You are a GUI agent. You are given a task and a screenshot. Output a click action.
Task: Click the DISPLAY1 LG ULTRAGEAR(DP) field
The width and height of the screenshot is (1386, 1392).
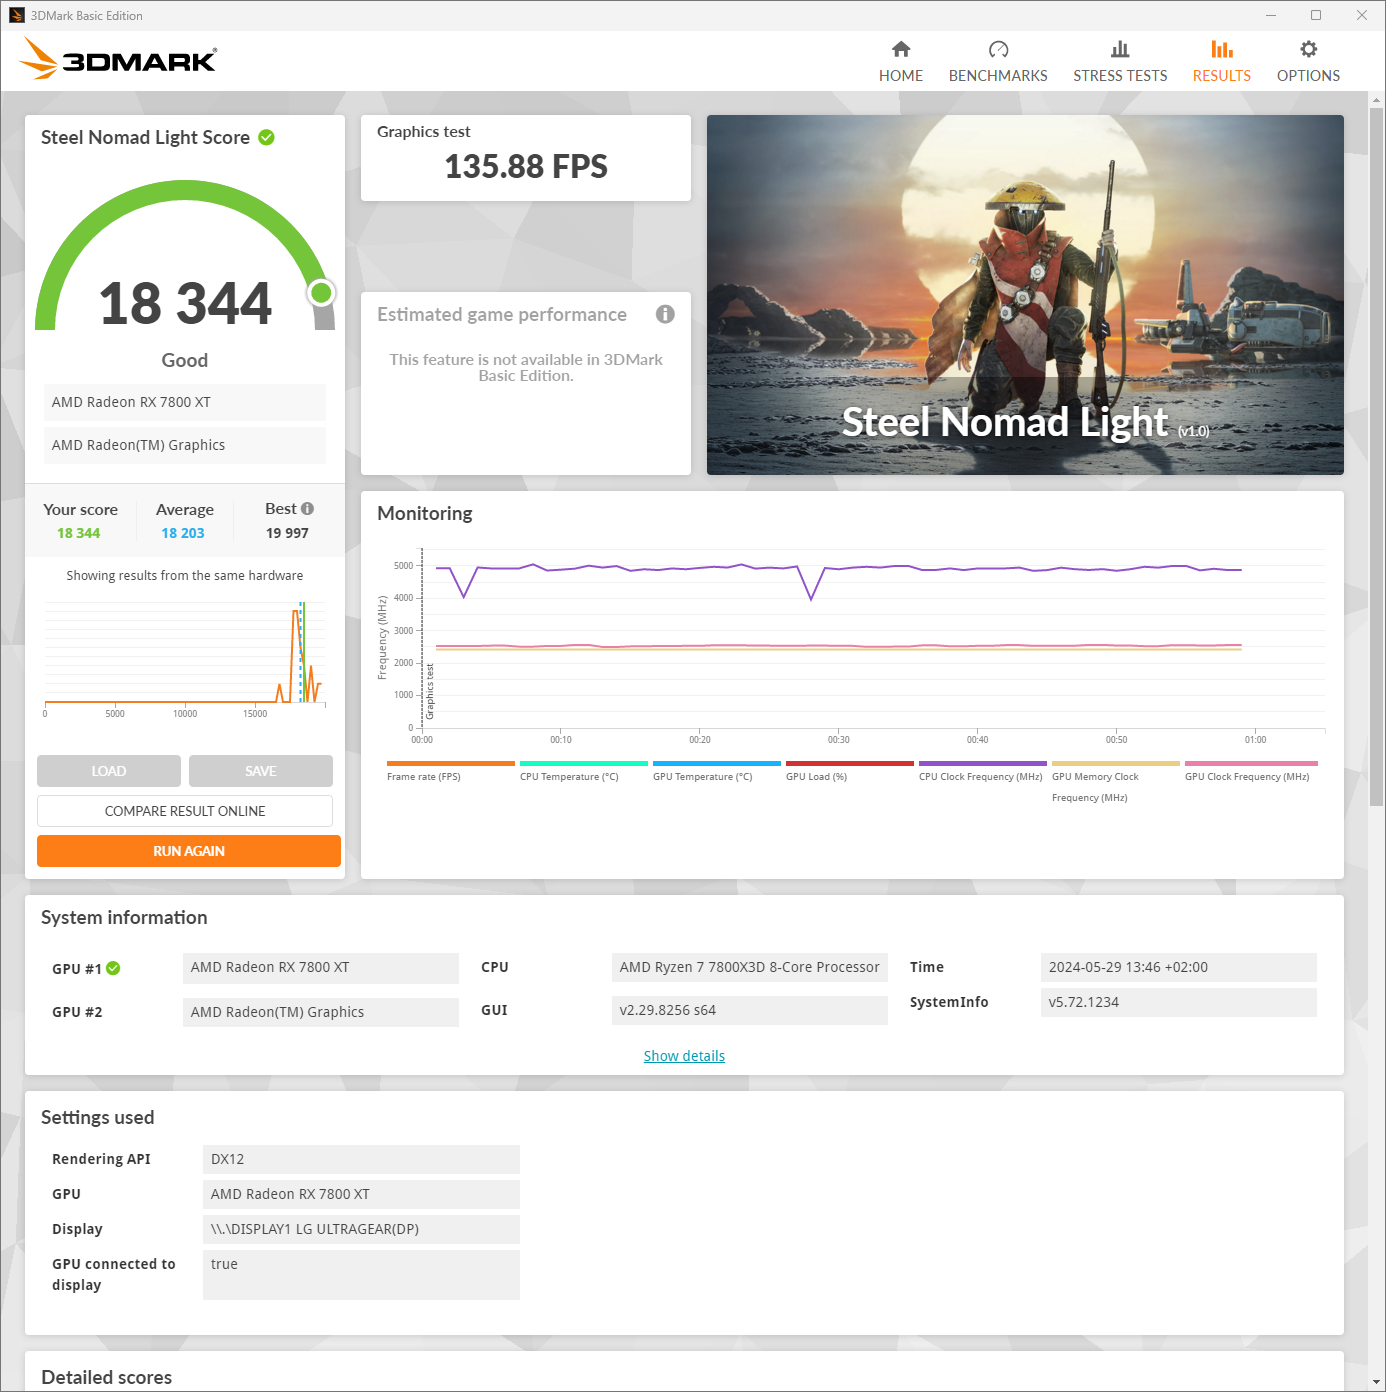pyautogui.click(x=361, y=1229)
